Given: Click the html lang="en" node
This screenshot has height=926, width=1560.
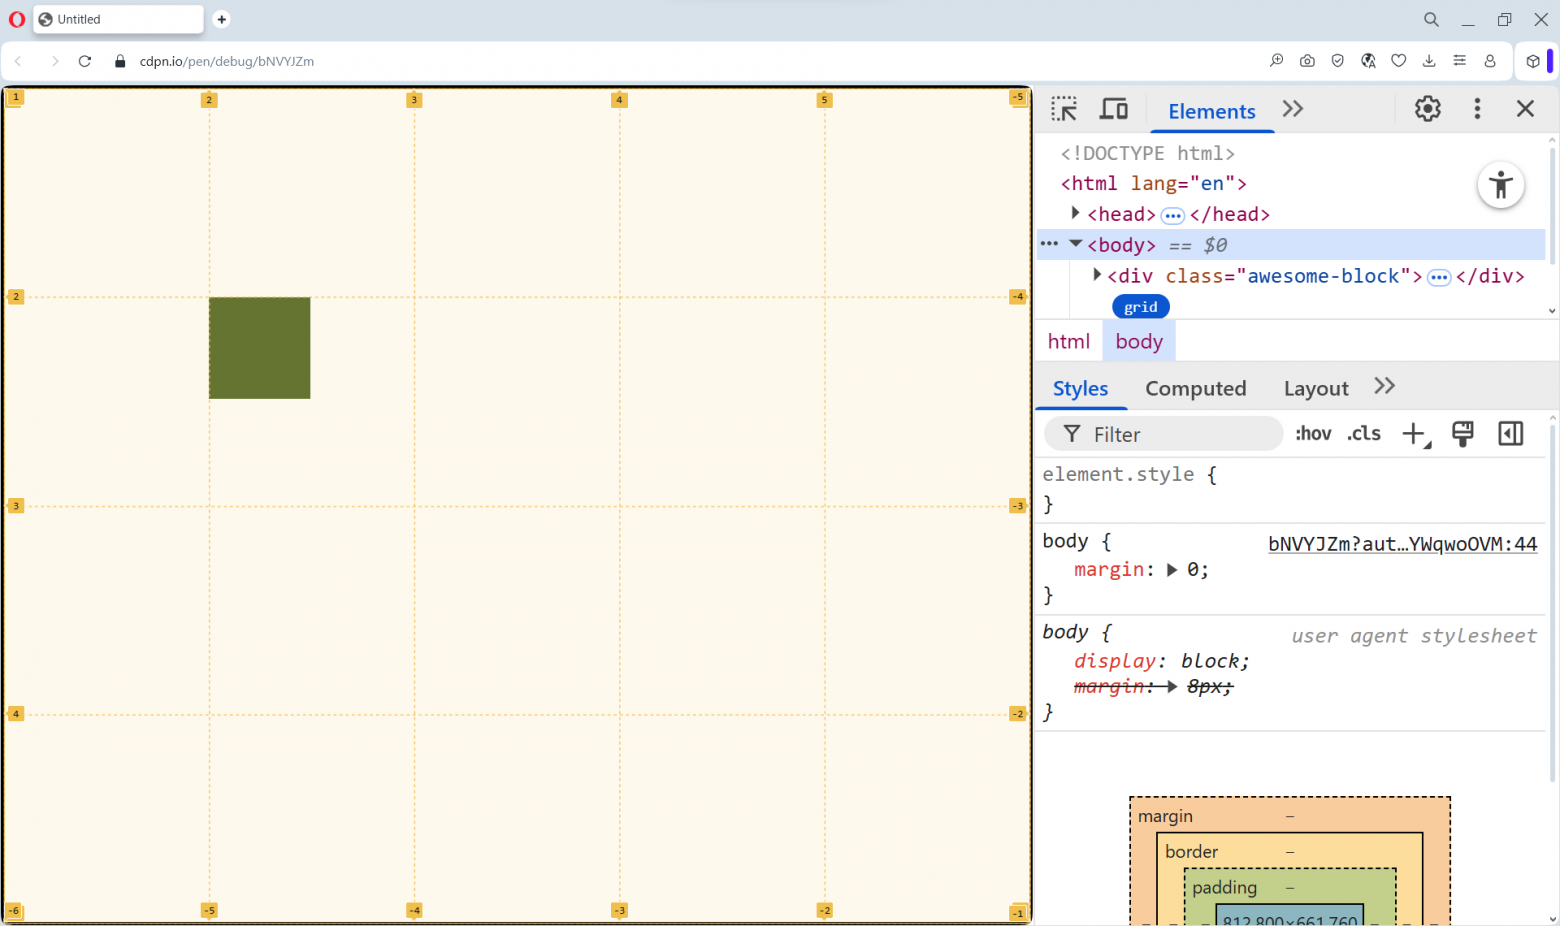Looking at the screenshot, I should (x=1154, y=183).
